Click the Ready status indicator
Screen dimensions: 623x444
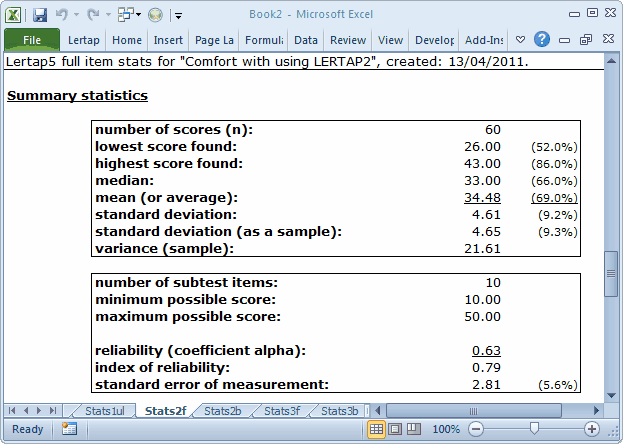[x=27, y=429]
